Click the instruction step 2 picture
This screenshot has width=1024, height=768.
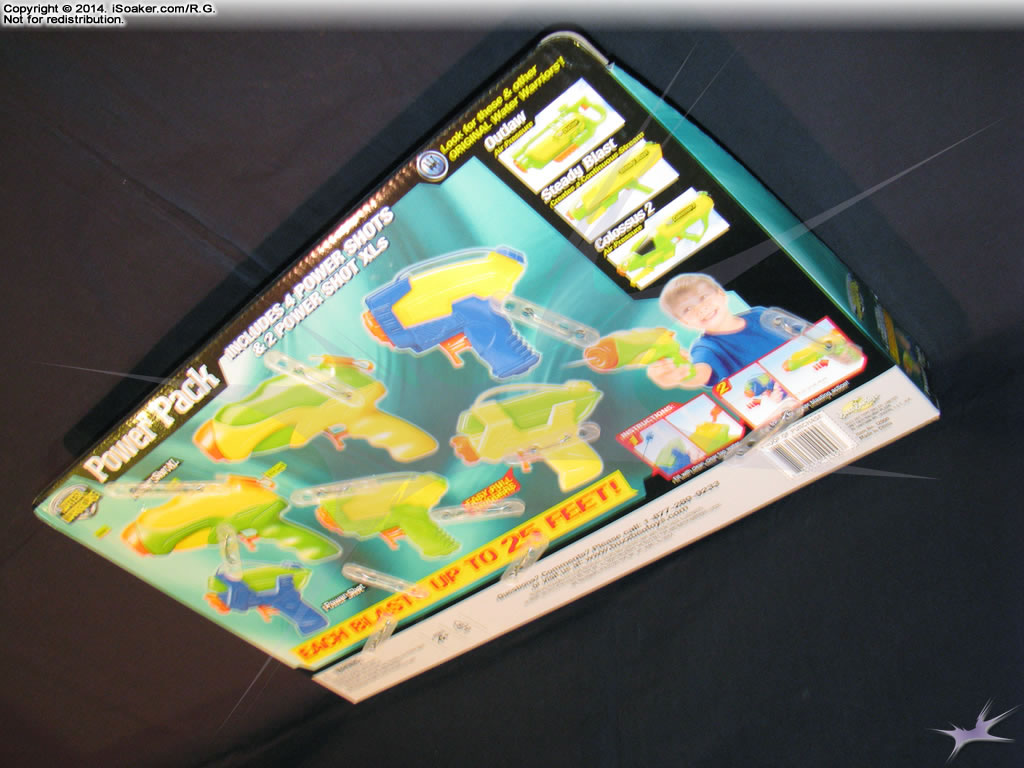790,369
